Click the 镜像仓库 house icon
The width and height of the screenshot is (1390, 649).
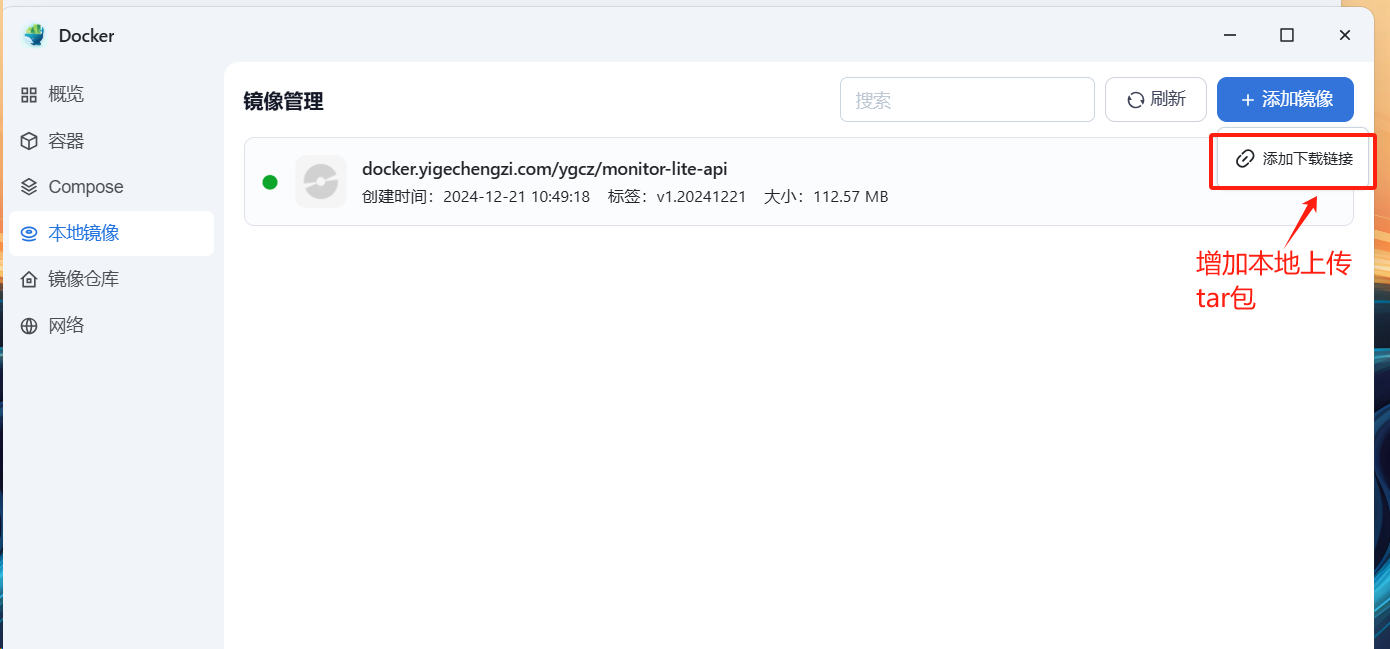(29, 279)
